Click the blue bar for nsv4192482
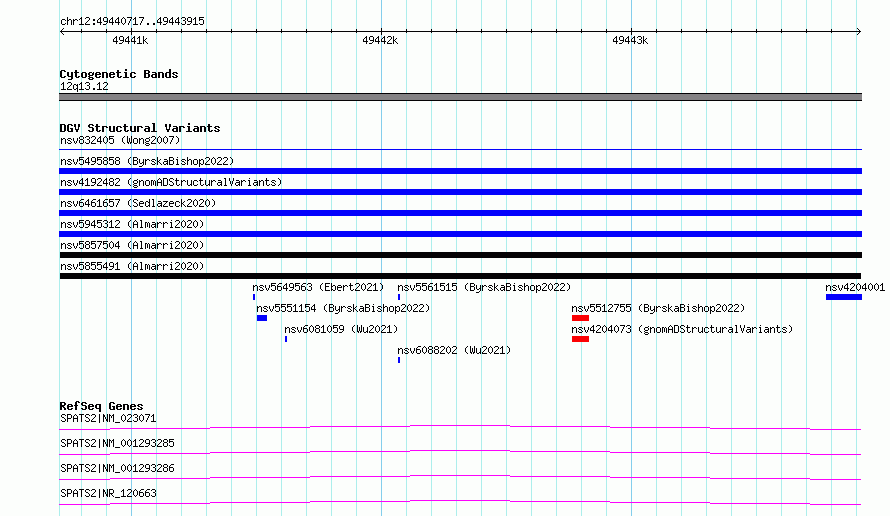The image size is (890, 516). coord(460,192)
